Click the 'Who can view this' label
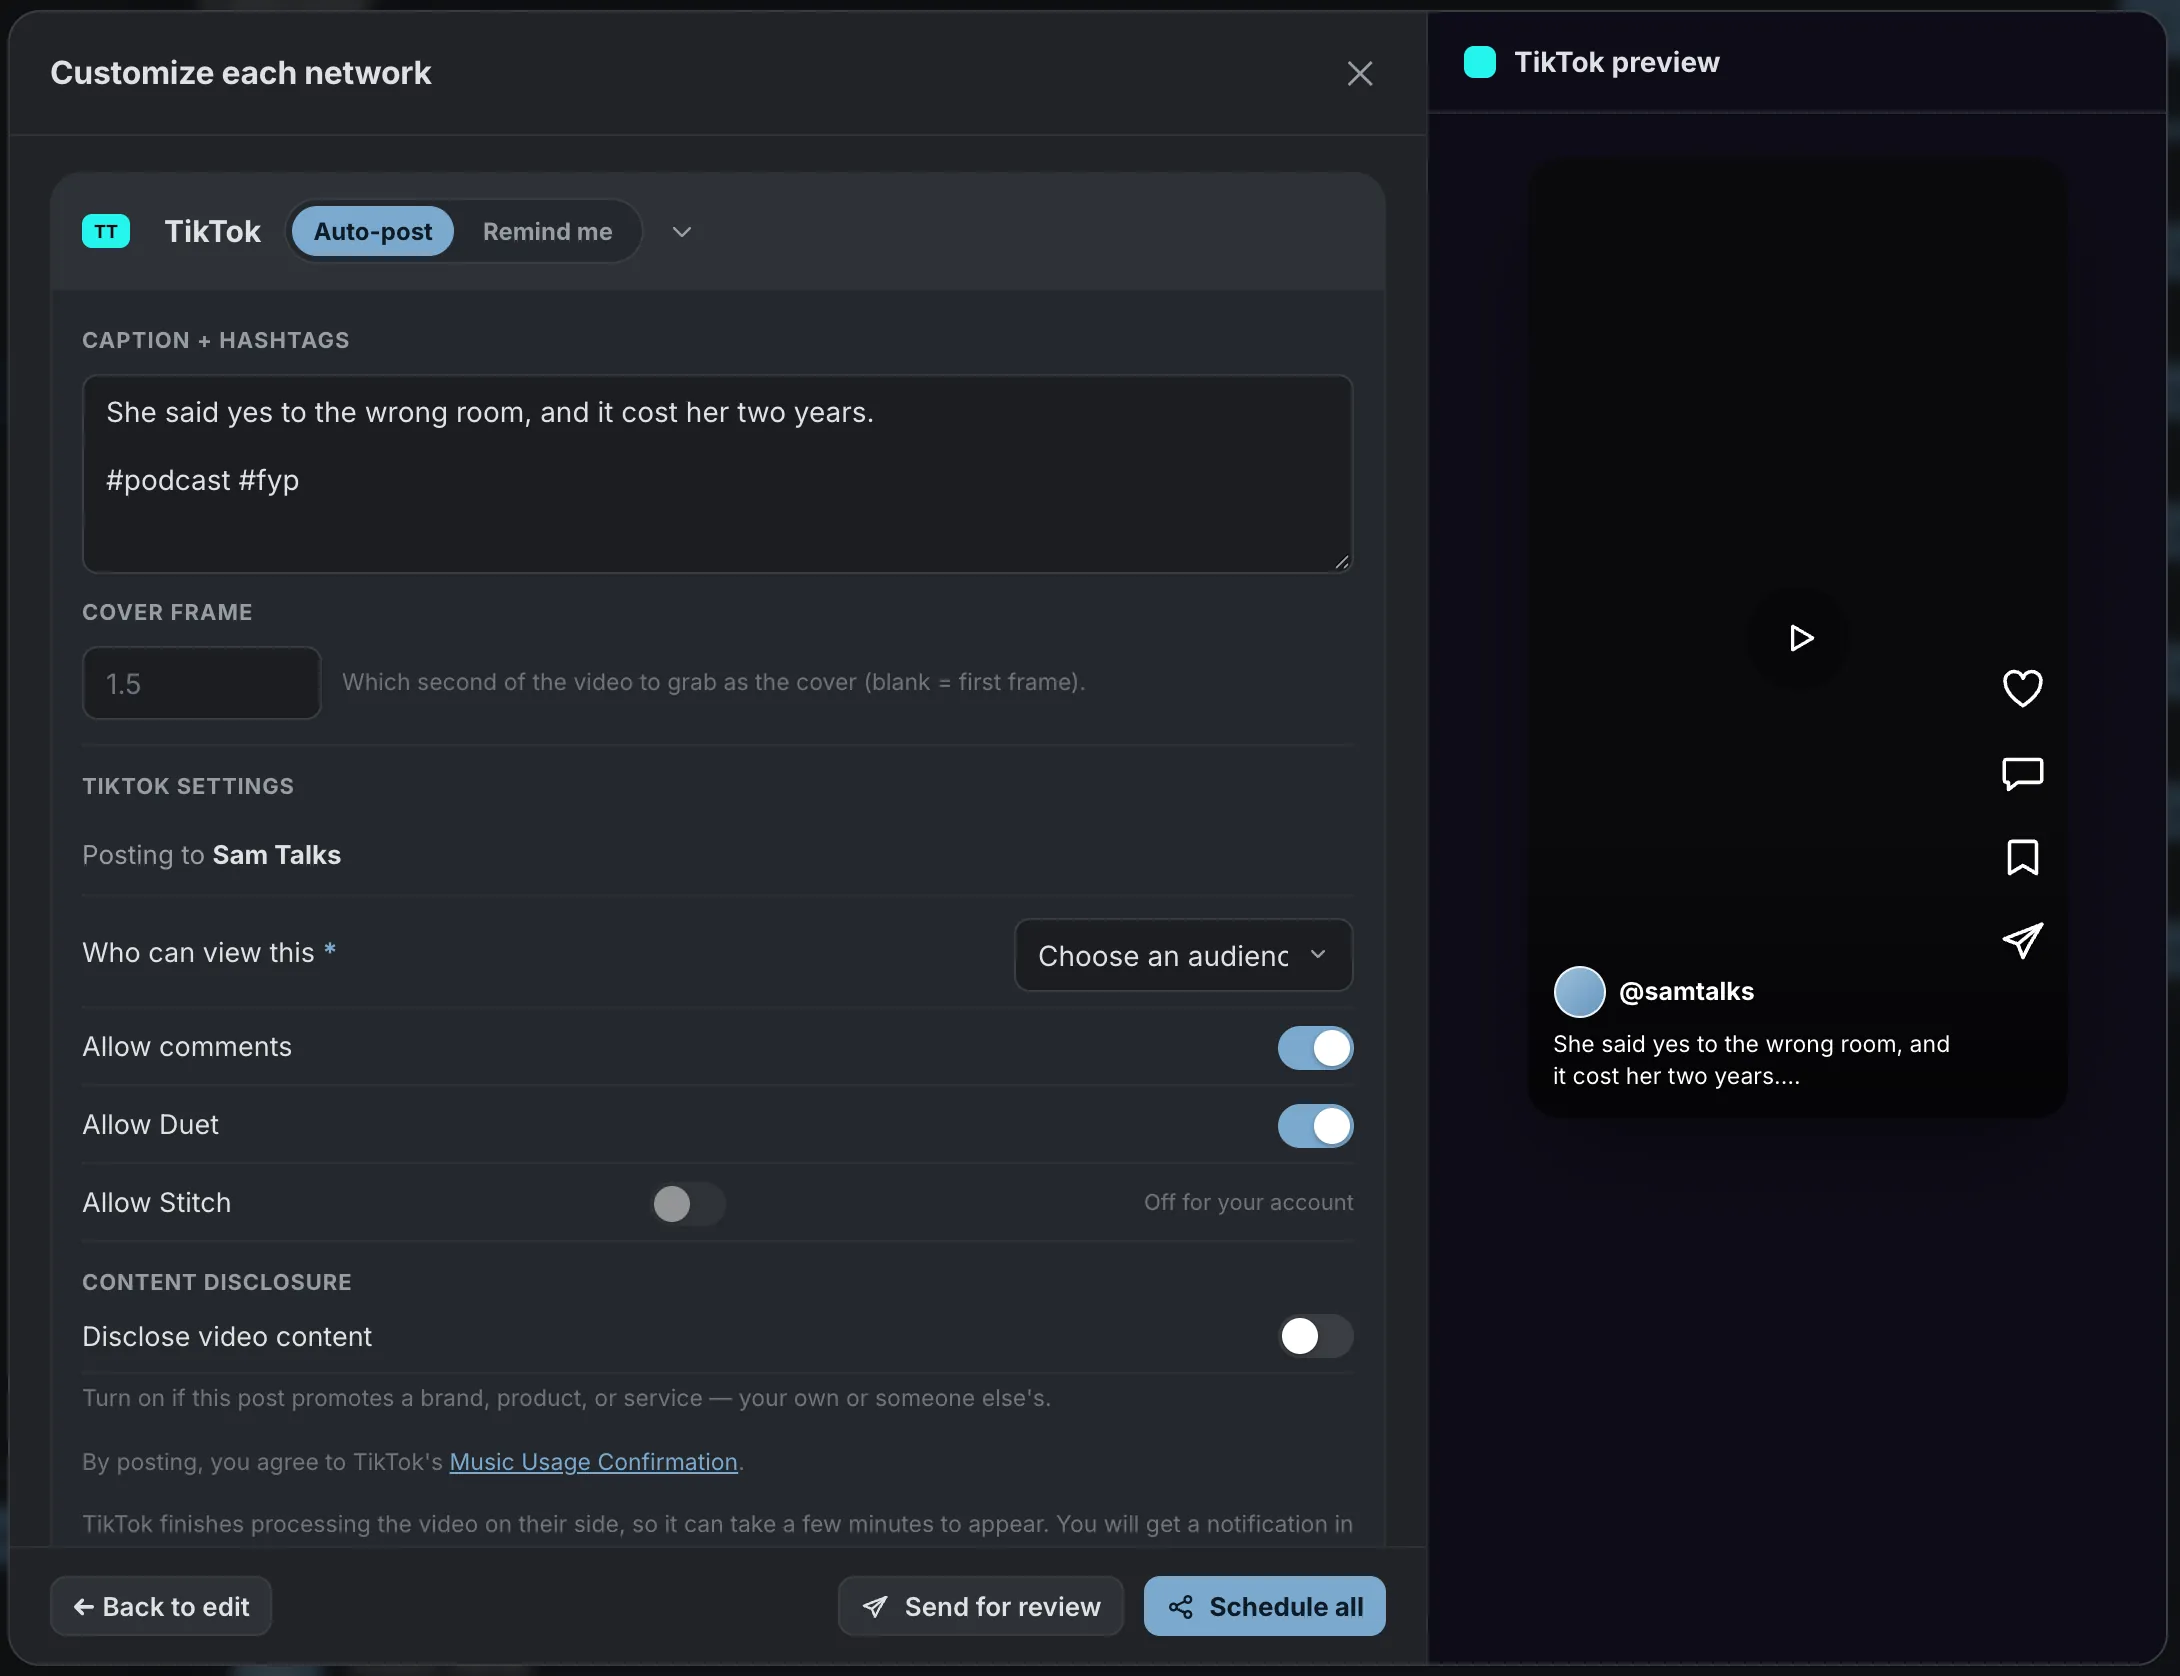Screen dimensions: 2180x1676 pos(198,953)
